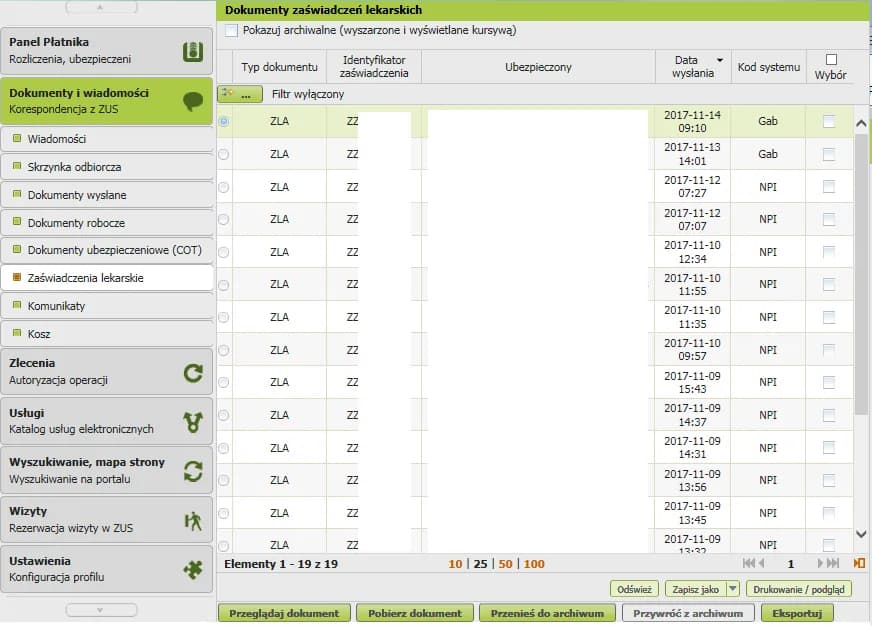This screenshot has width=872, height=626.
Task: Click the Wizyty walking person icon
Action: click(193, 521)
